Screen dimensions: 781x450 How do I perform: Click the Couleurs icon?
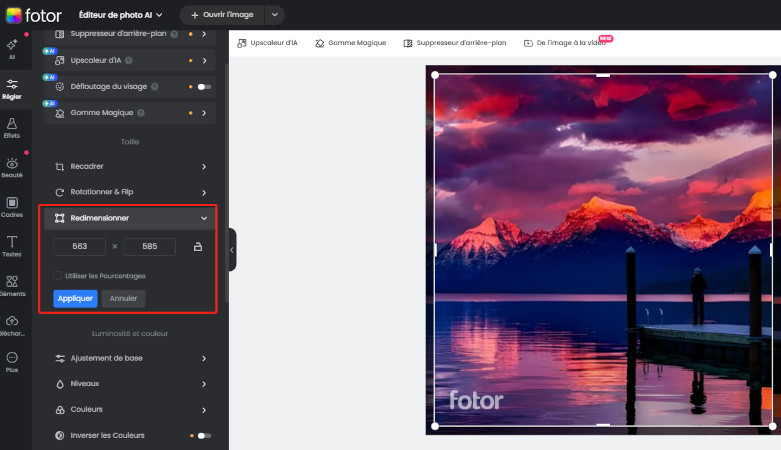[60, 410]
